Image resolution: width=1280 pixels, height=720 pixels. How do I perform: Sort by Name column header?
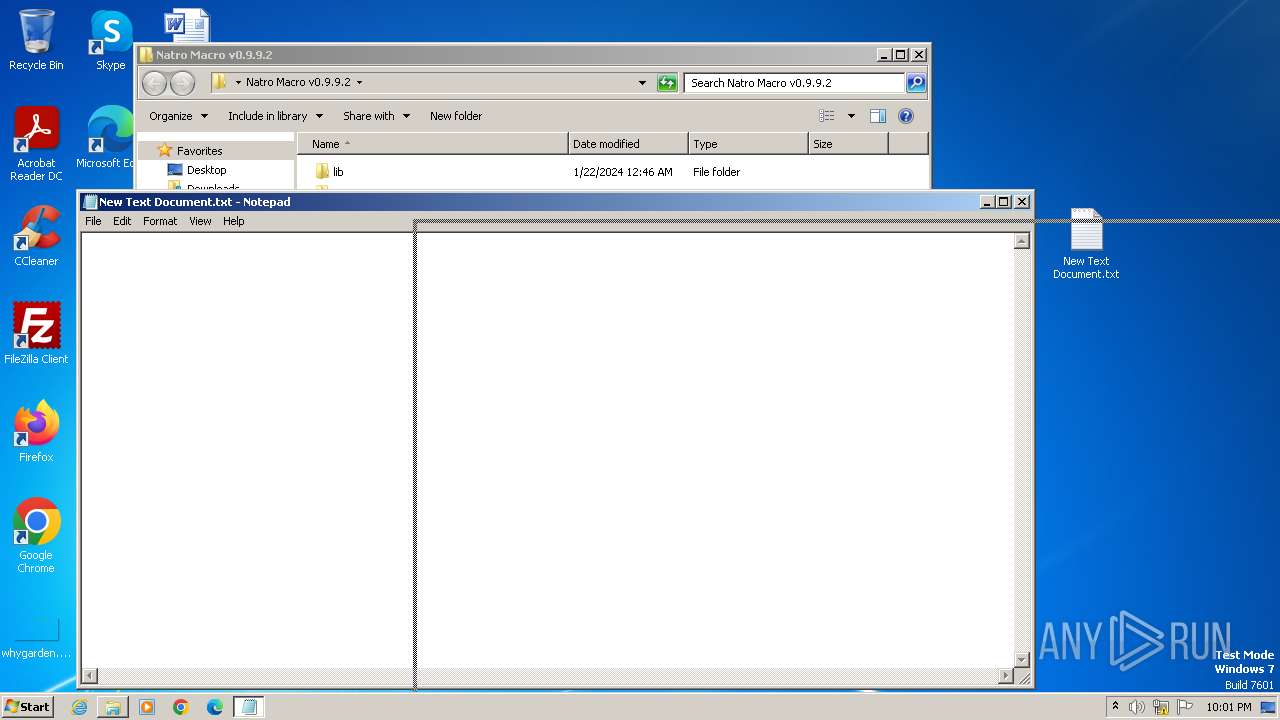pos(432,144)
